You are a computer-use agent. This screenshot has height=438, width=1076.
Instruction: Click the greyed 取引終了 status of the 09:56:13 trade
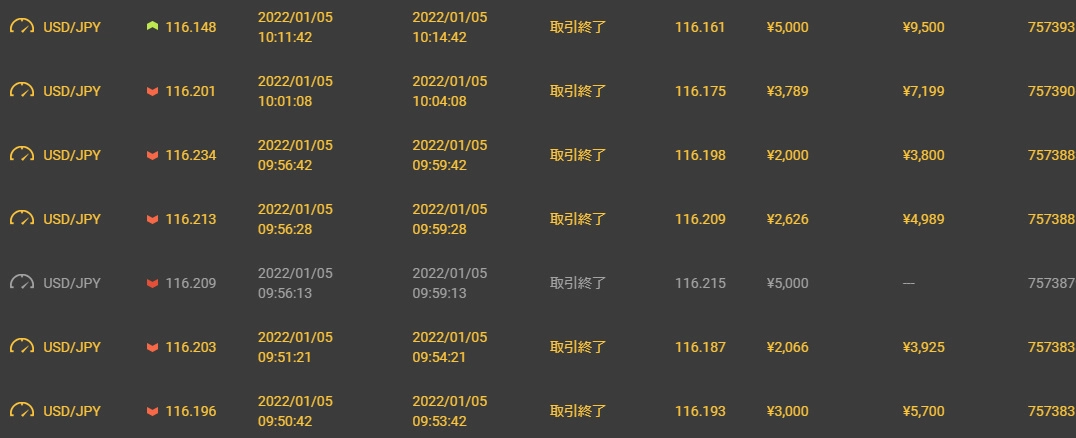click(x=578, y=283)
